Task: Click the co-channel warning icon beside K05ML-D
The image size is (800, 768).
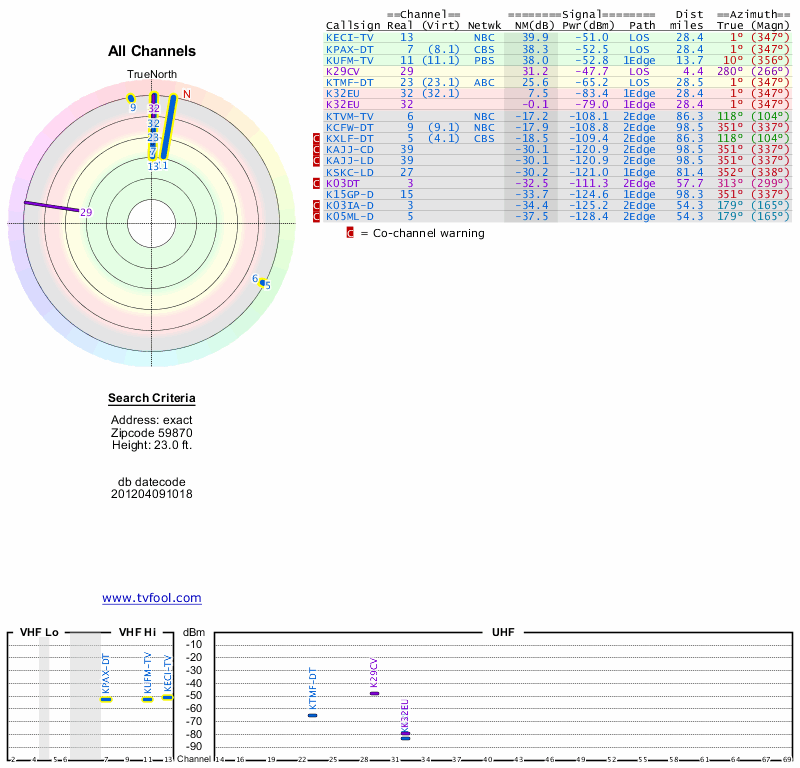Action: [x=318, y=216]
